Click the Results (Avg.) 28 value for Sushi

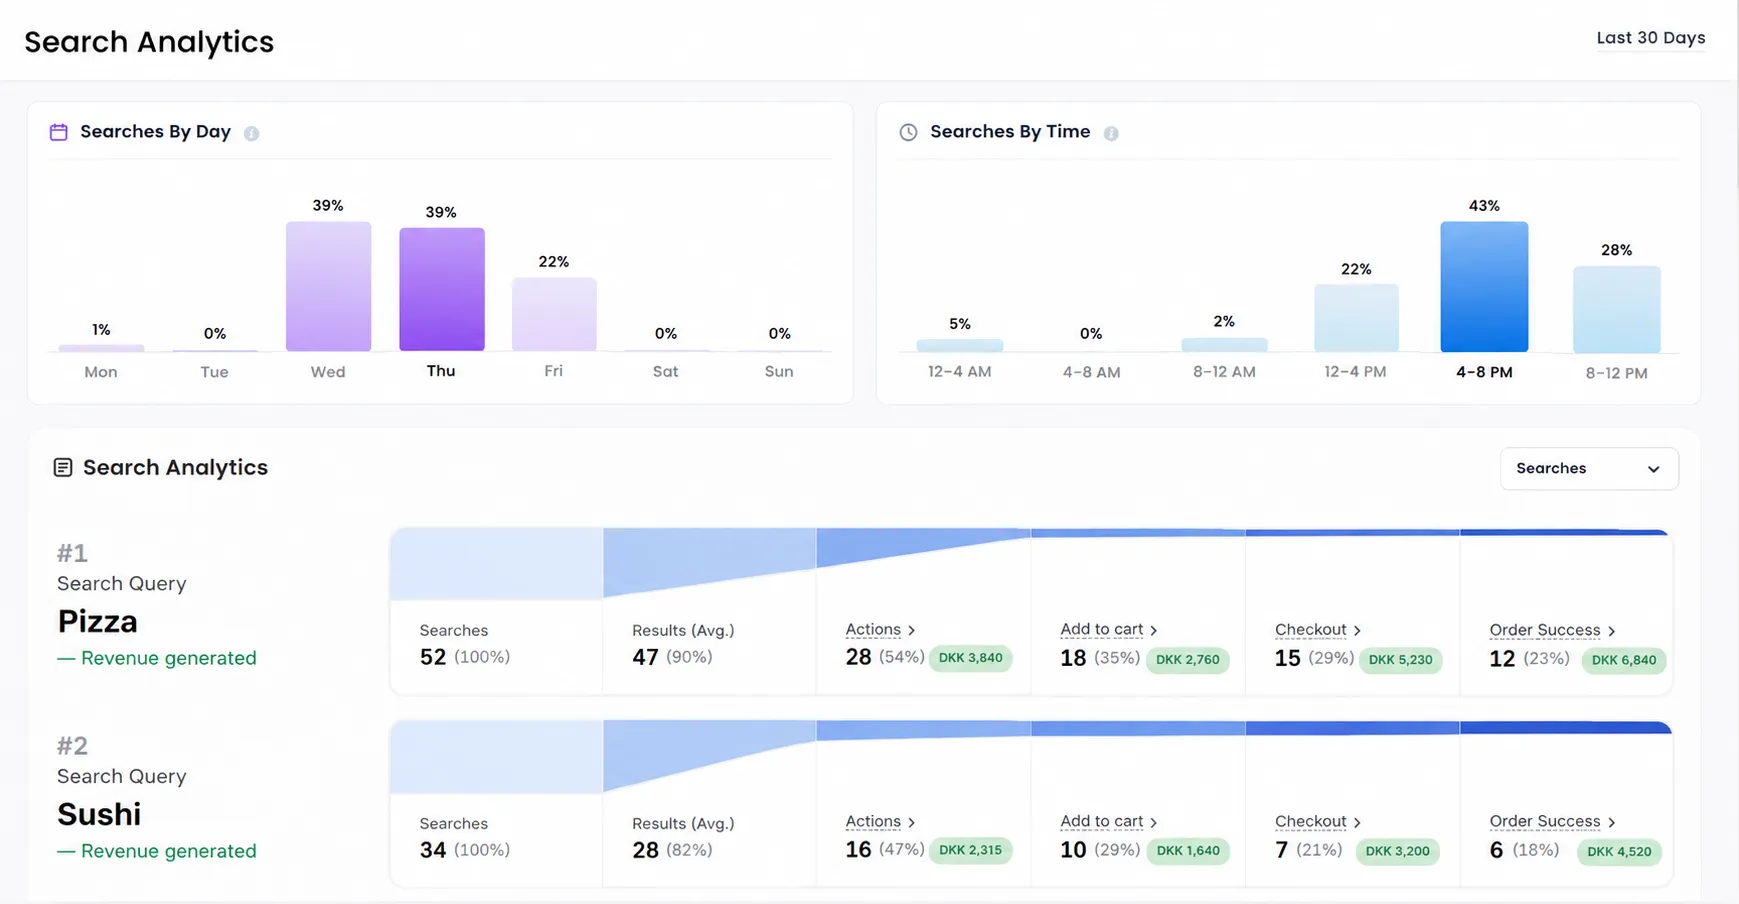tap(645, 850)
